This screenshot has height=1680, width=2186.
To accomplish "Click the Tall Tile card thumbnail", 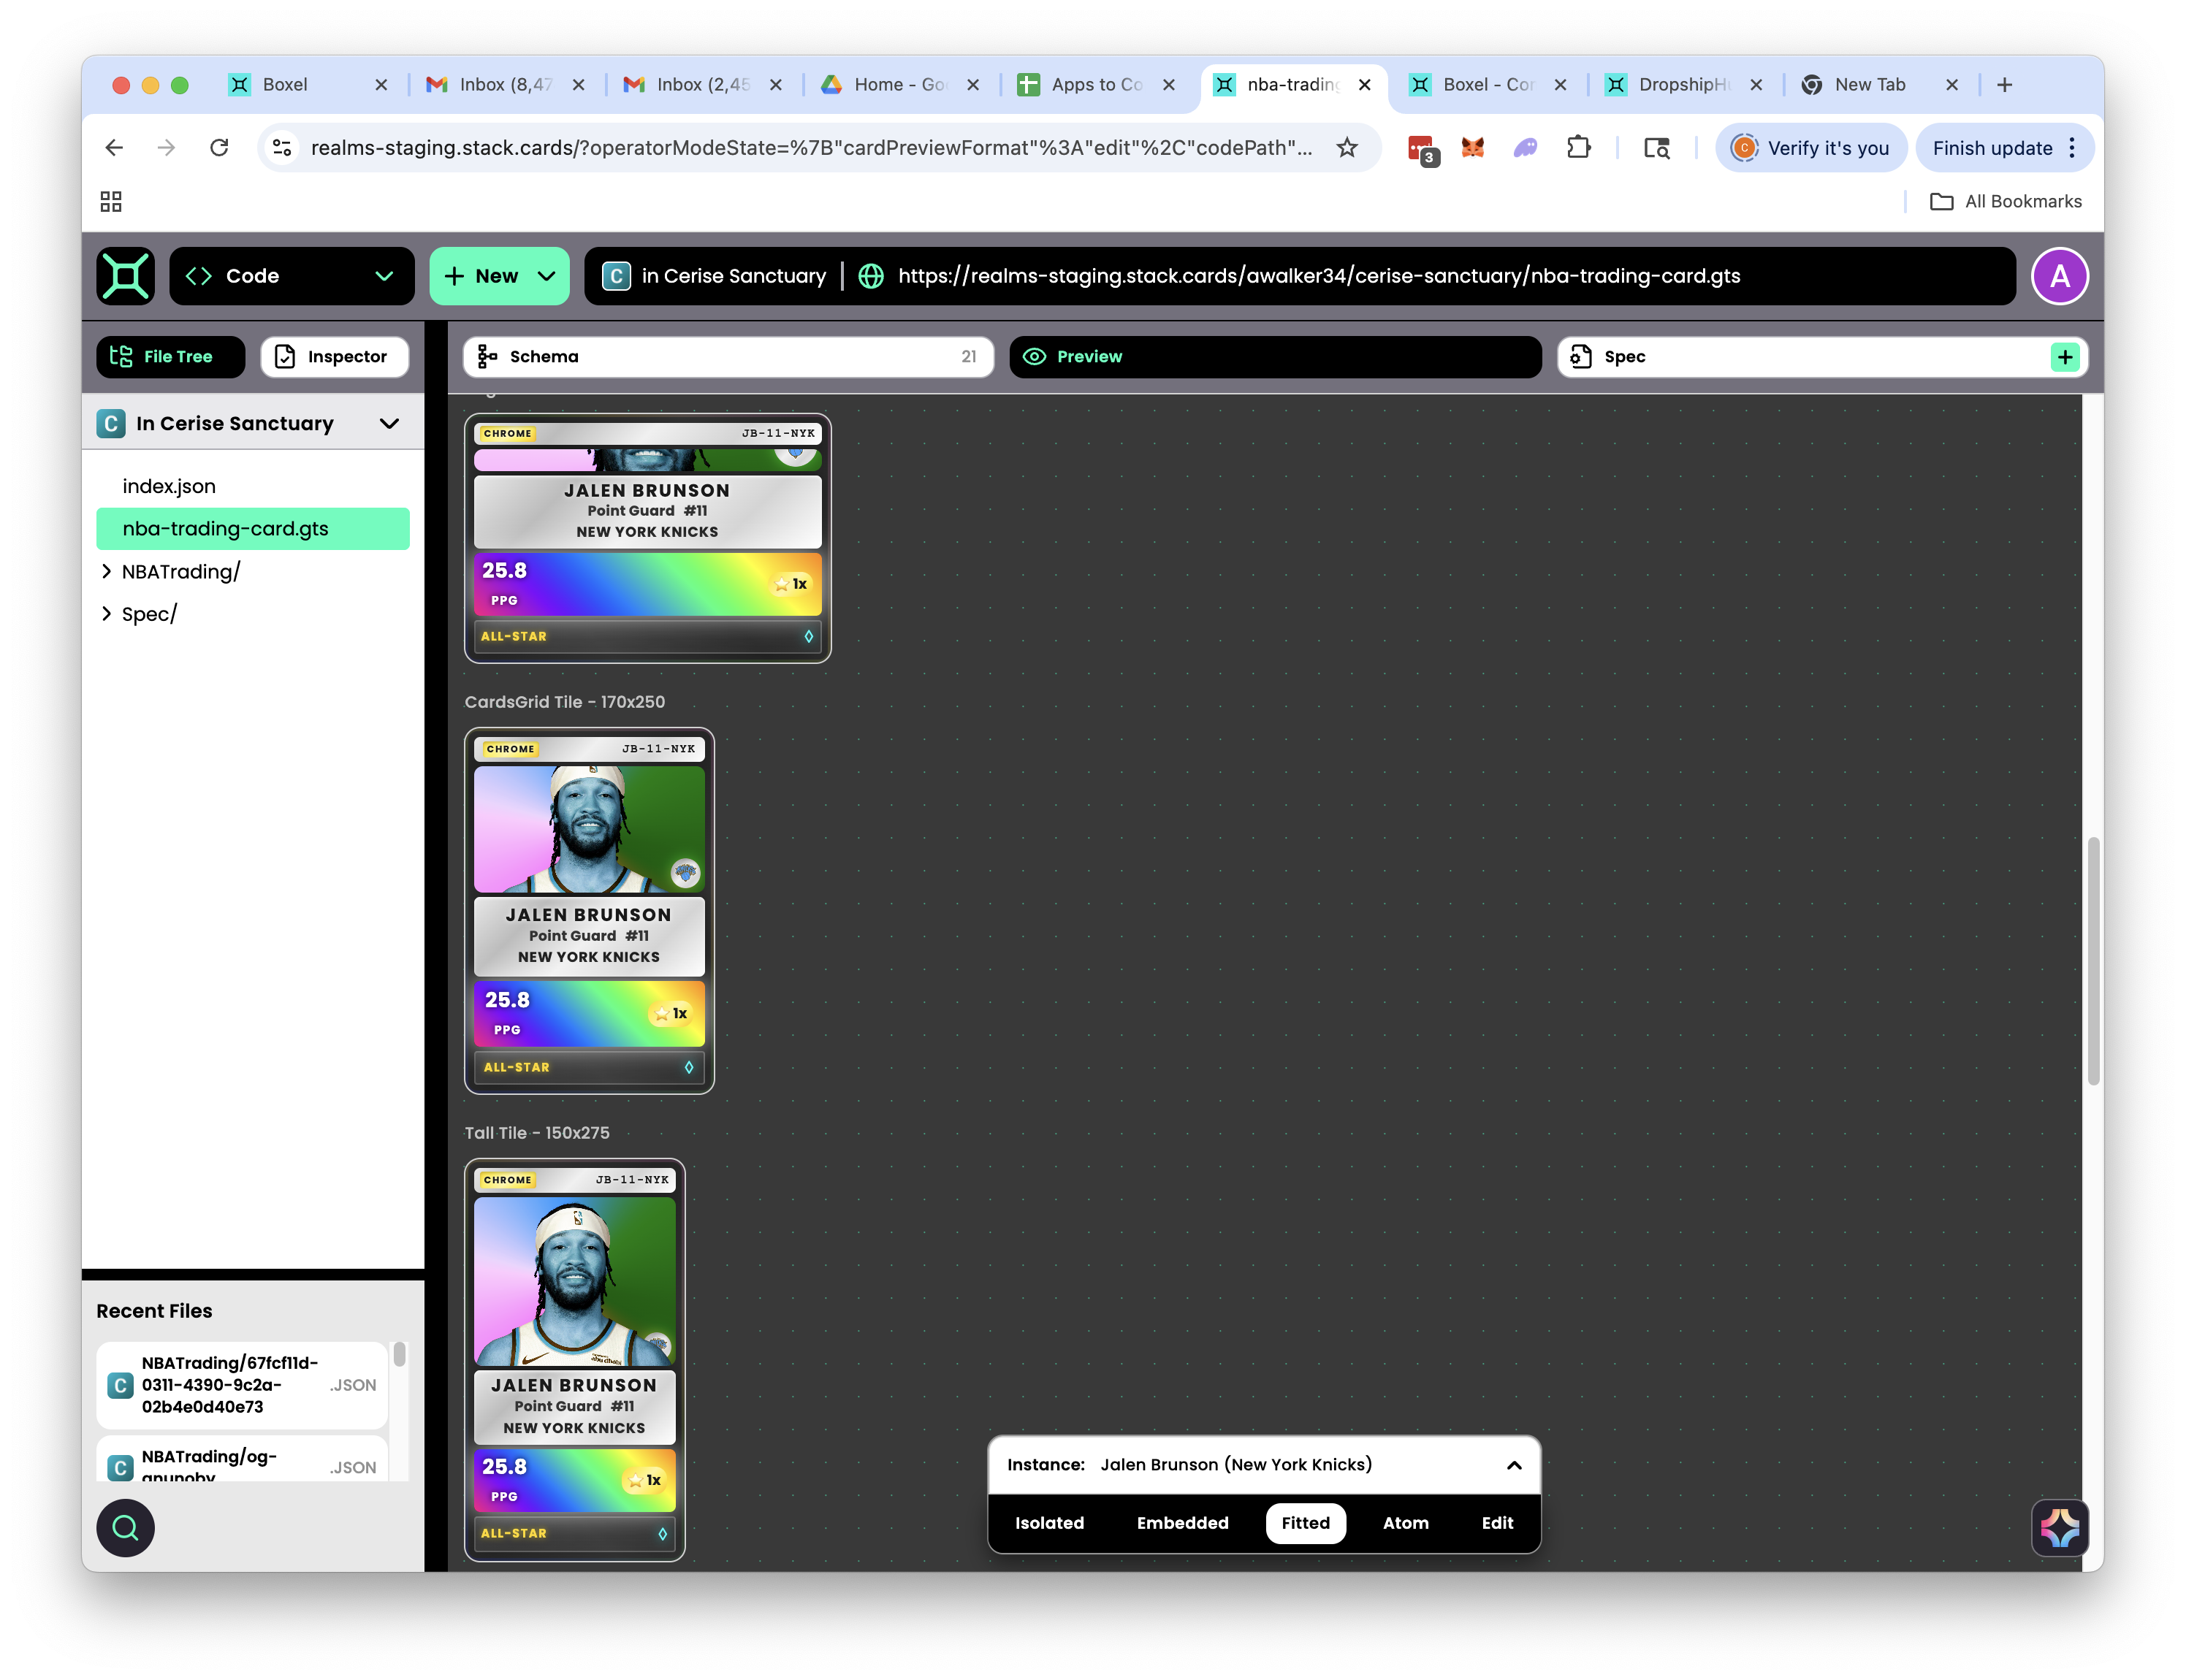I will click(x=574, y=1360).
